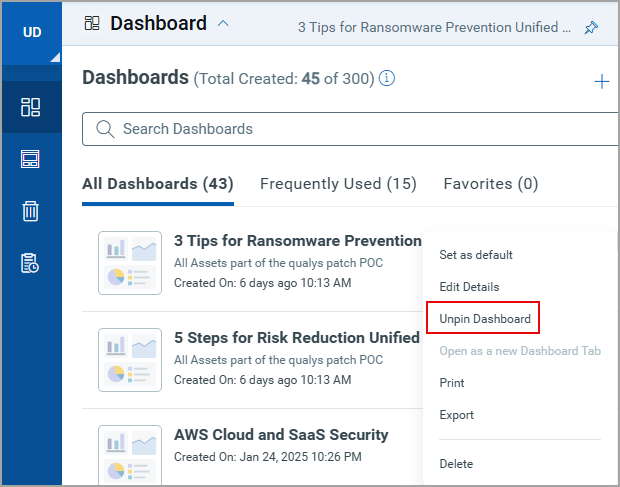This screenshot has width=620, height=487.
Task: Select Export in the context menu
Action: point(456,415)
